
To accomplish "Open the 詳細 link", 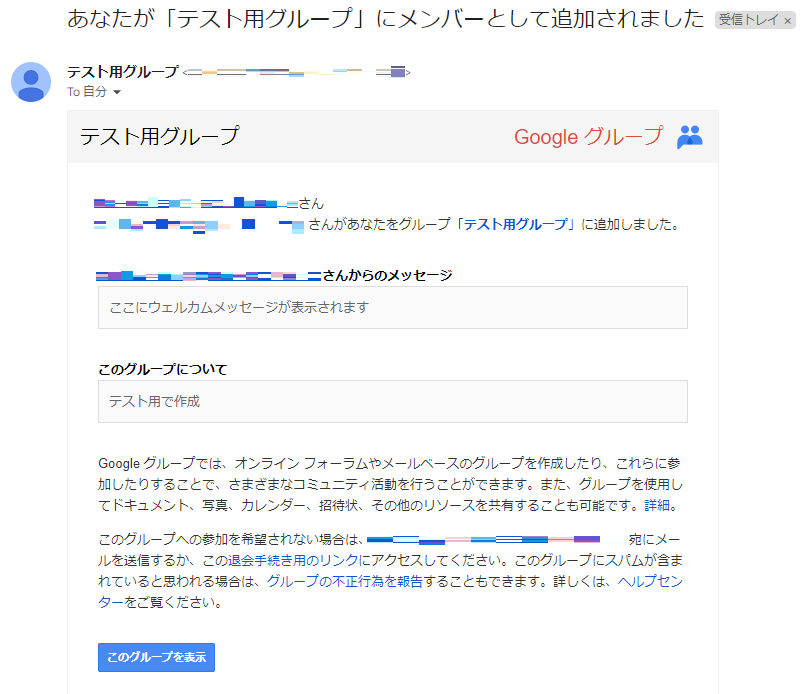I will 657,505.
